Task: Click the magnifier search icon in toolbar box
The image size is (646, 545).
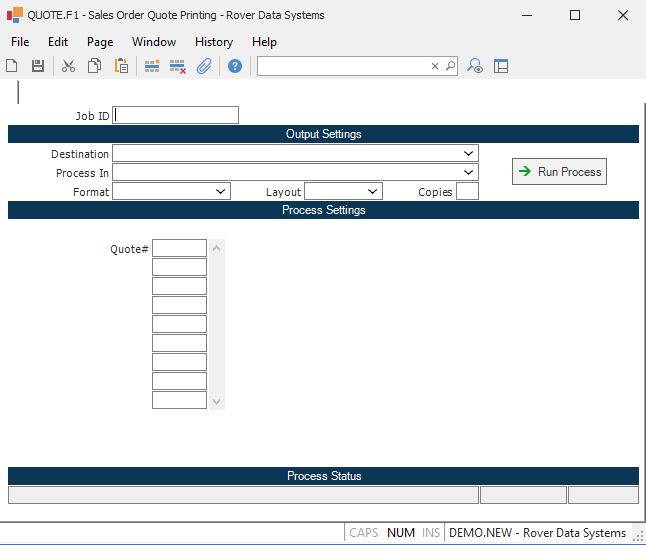Action: click(x=450, y=66)
